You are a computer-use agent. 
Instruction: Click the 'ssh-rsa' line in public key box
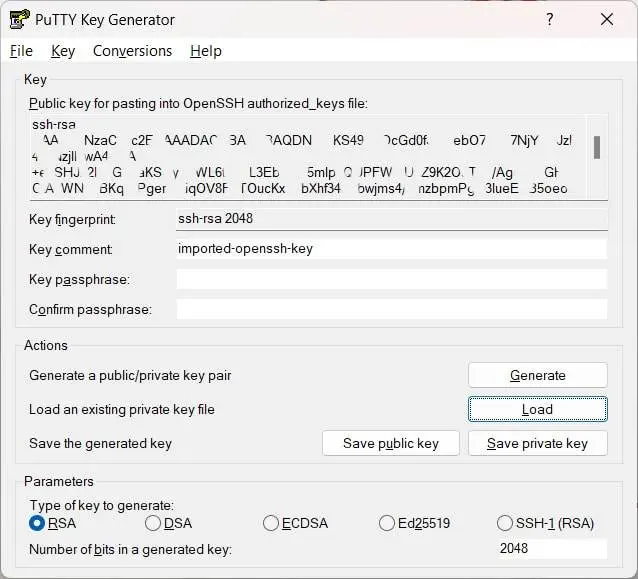point(54,124)
